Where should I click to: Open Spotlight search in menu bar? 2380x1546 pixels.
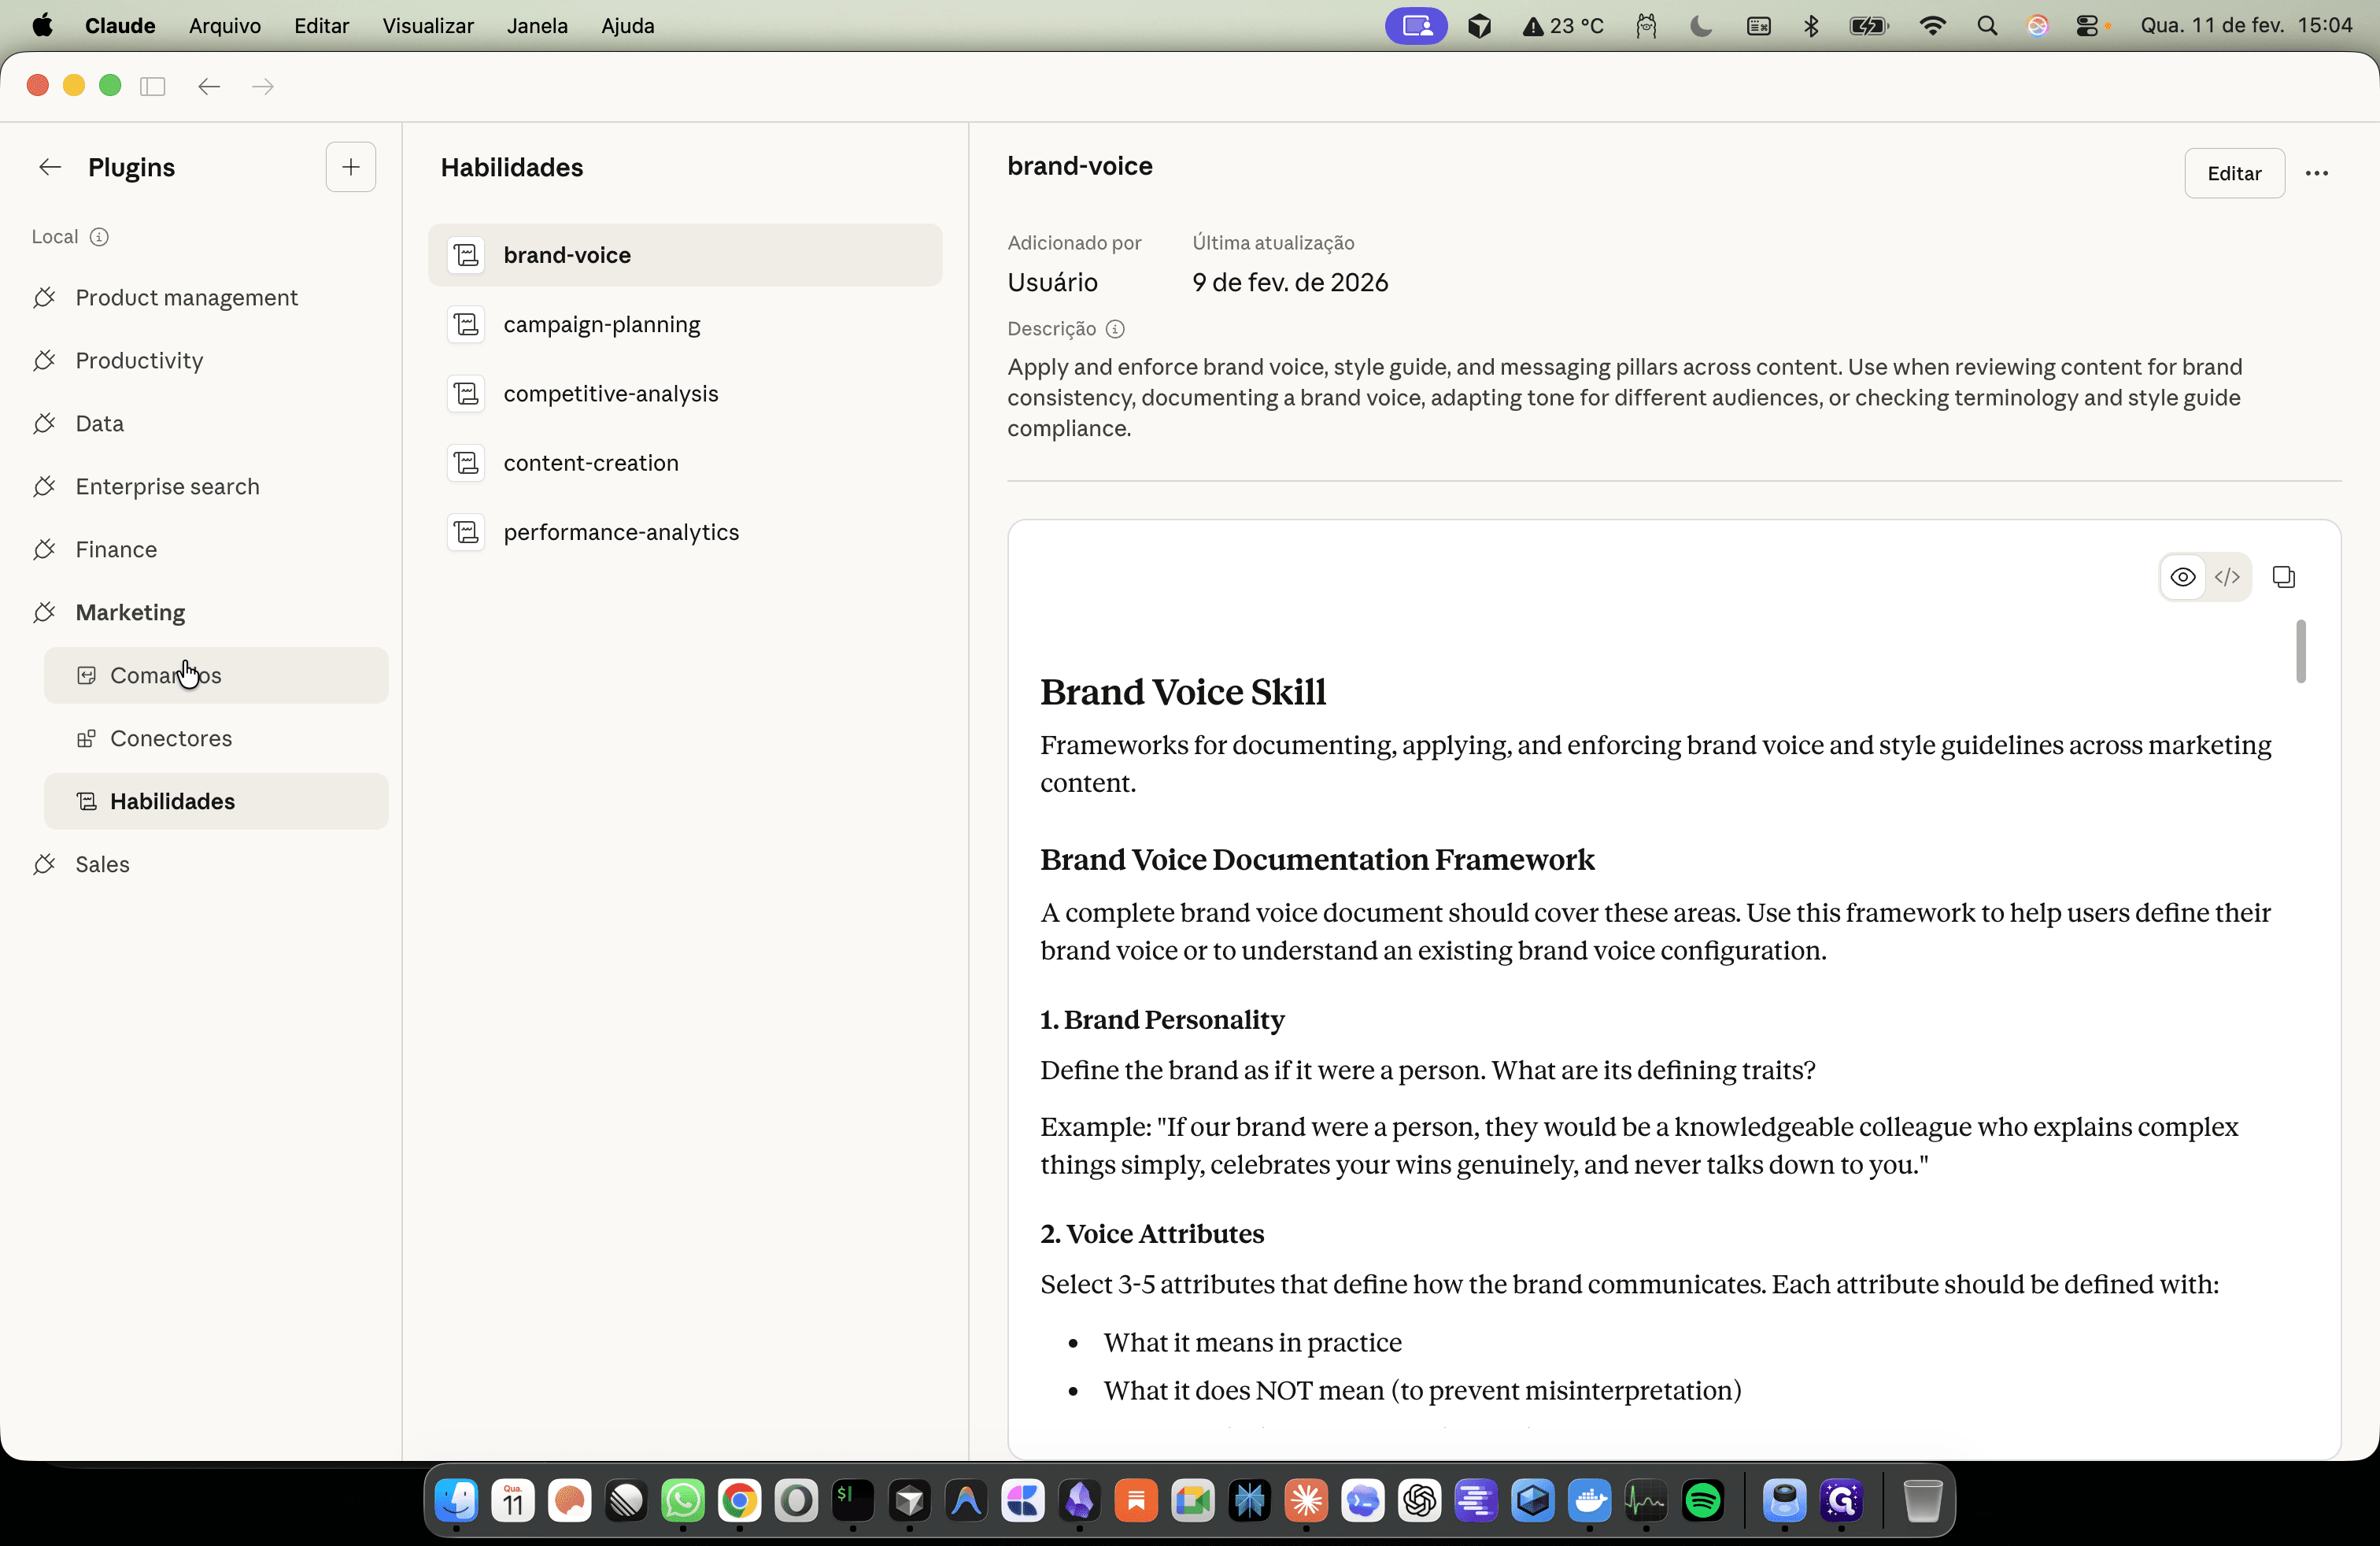point(1988,26)
